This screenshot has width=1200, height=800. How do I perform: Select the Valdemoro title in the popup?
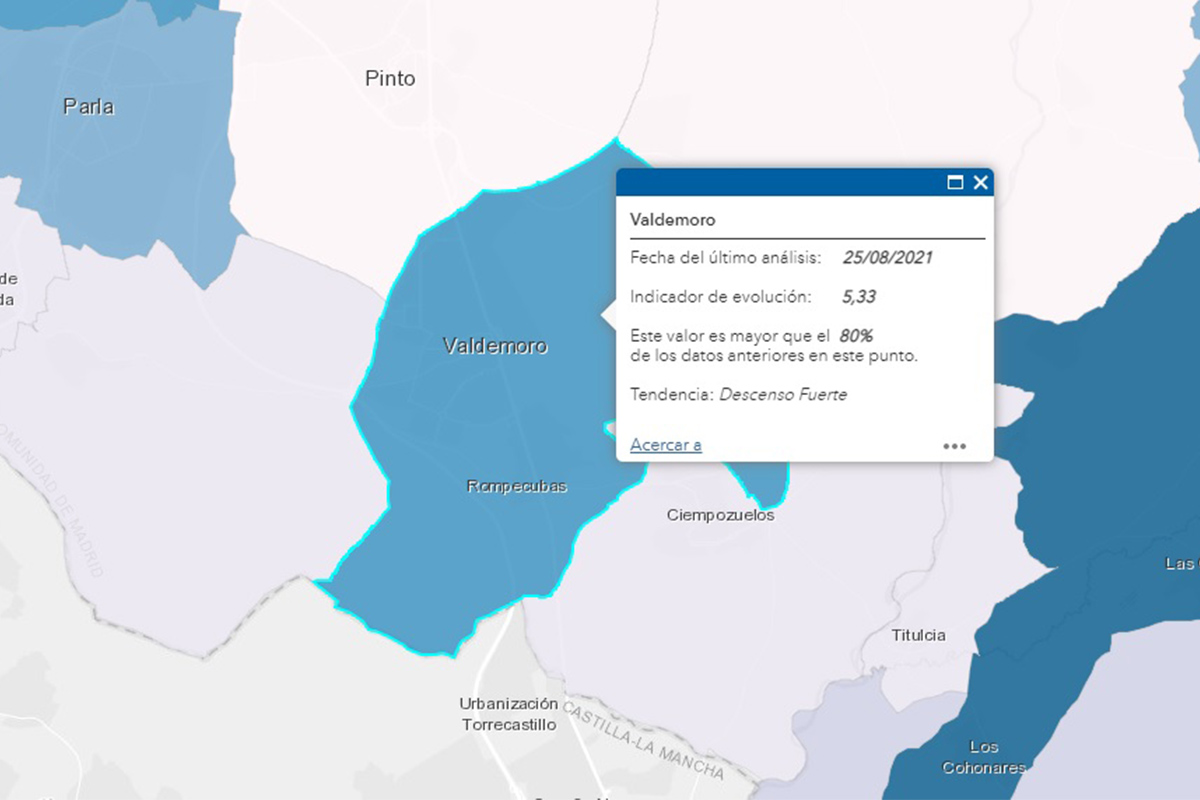coord(673,219)
